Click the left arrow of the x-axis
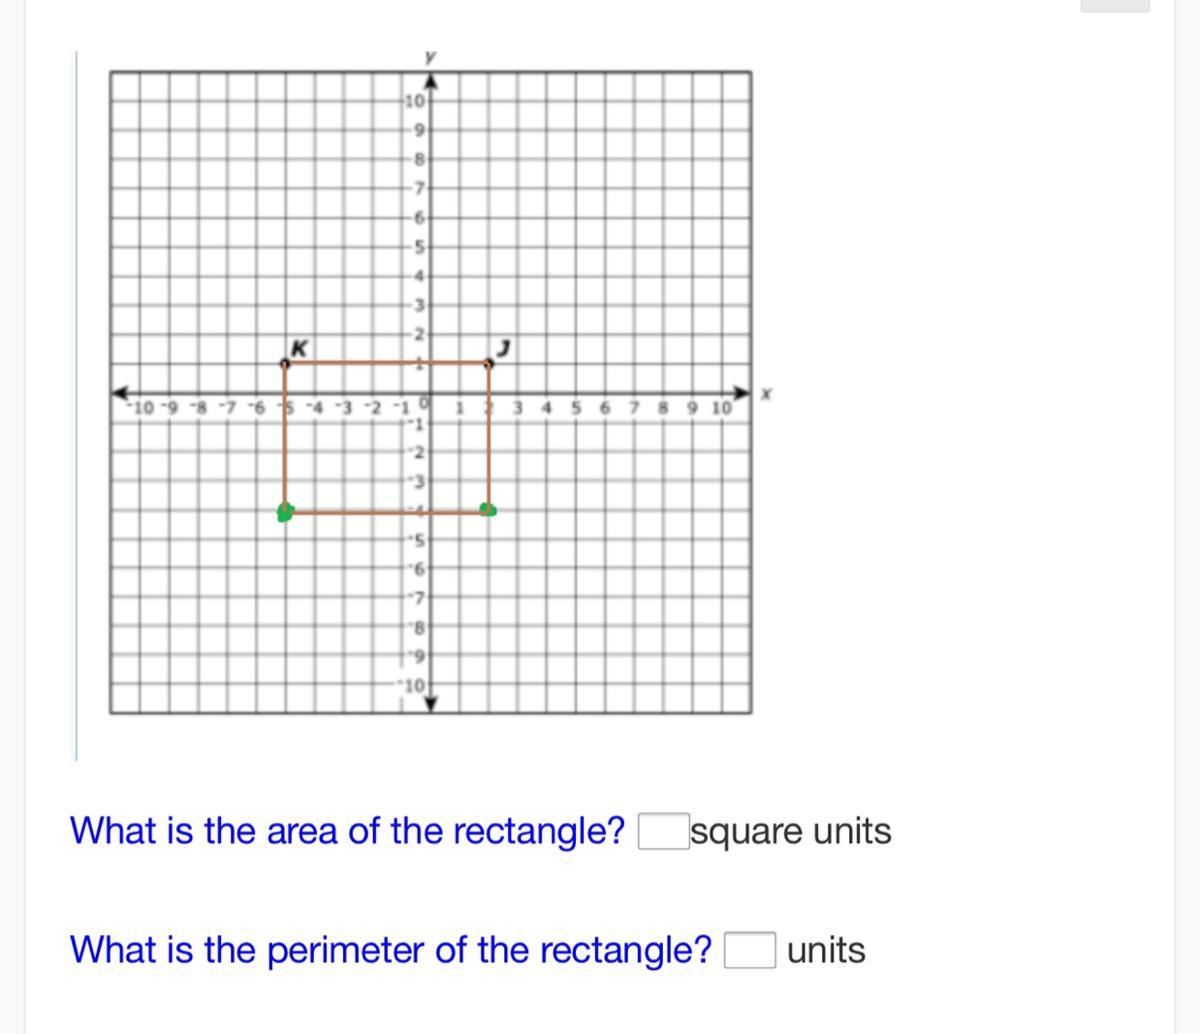The image size is (1200, 1034). [x=120, y=391]
